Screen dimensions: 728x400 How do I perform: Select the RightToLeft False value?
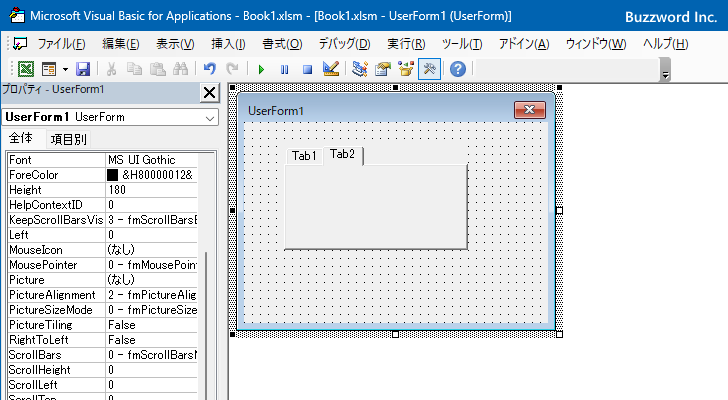tap(152, 340)
